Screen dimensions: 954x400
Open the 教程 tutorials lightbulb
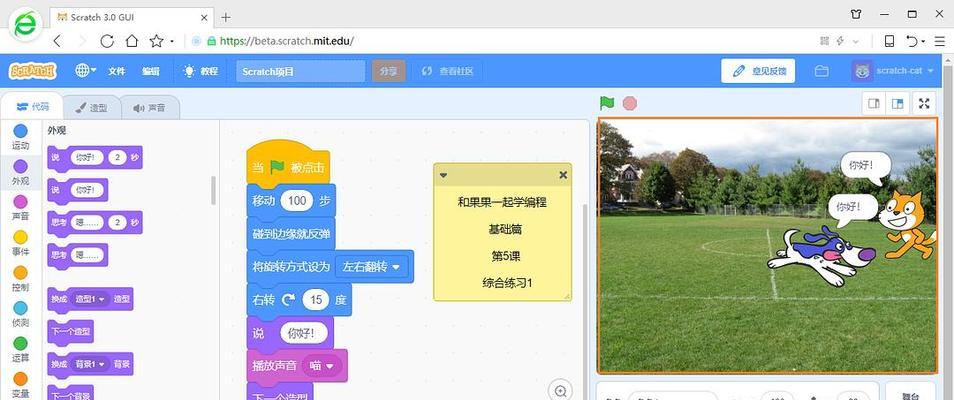(x=200, y=71)
